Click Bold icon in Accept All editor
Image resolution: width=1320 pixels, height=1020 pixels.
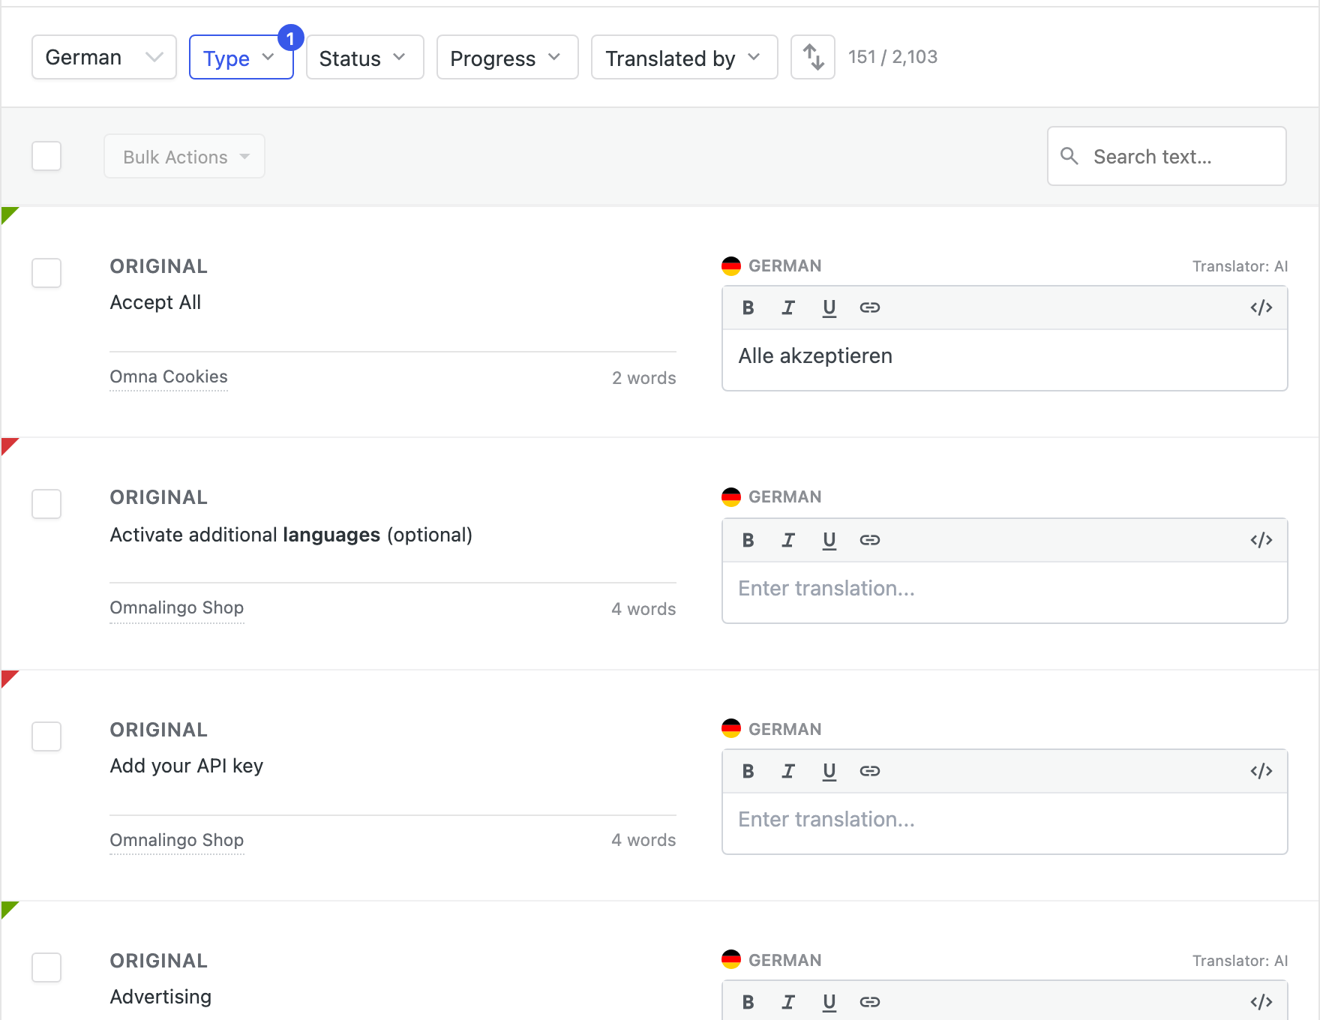click(x=748, y=308)
